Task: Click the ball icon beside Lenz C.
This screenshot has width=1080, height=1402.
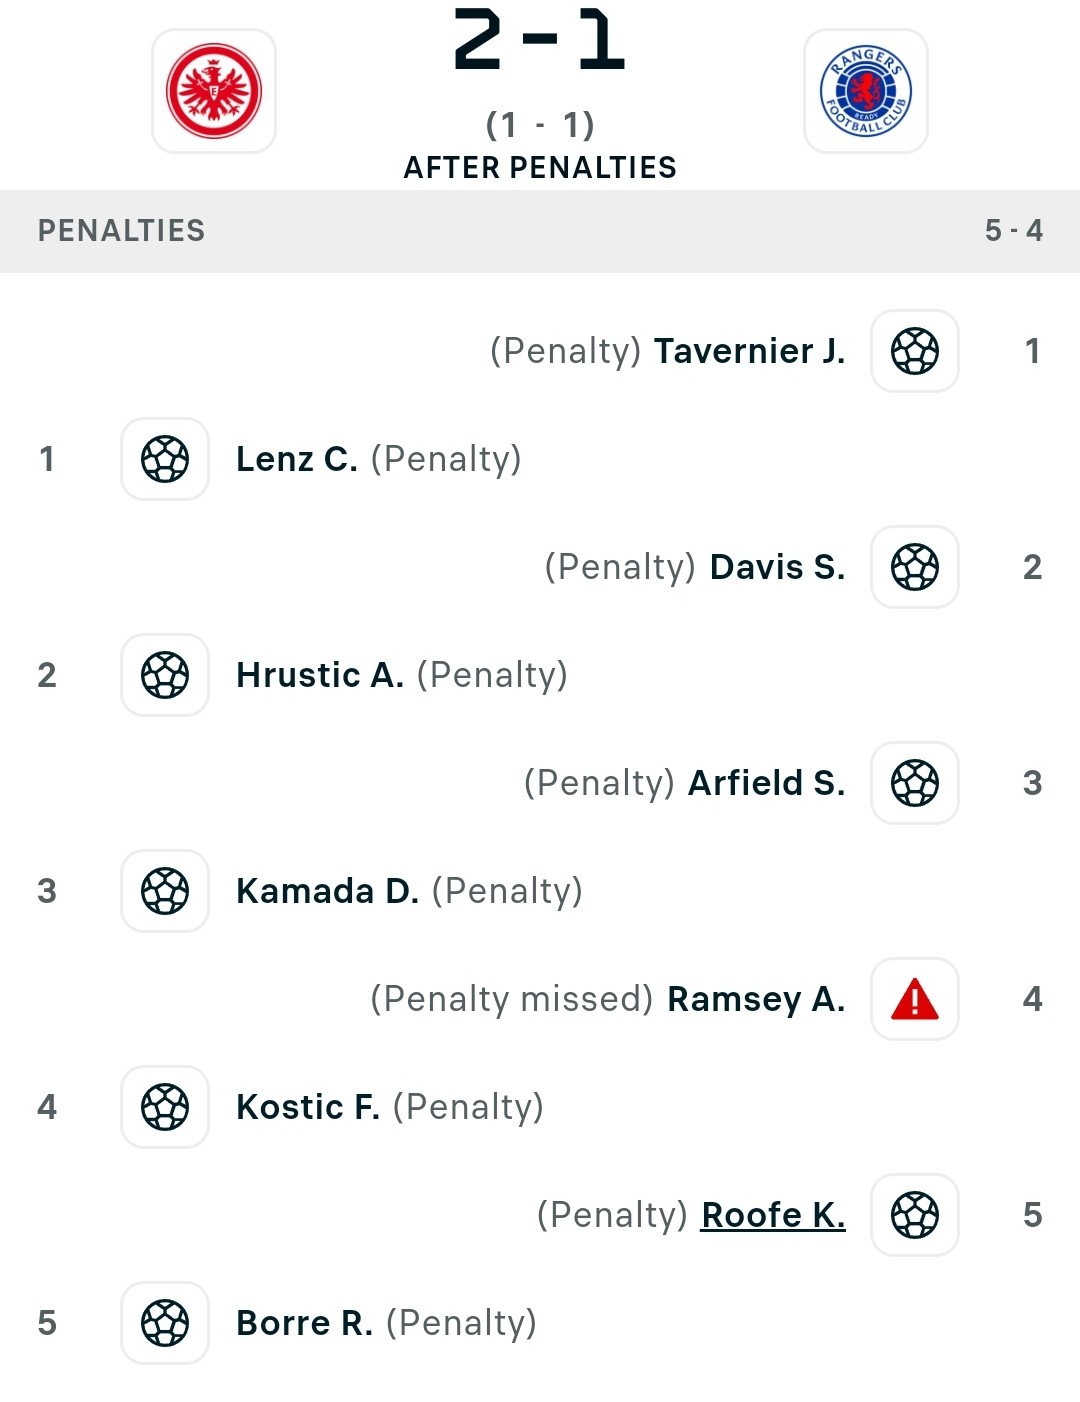Action: (165, 459)
